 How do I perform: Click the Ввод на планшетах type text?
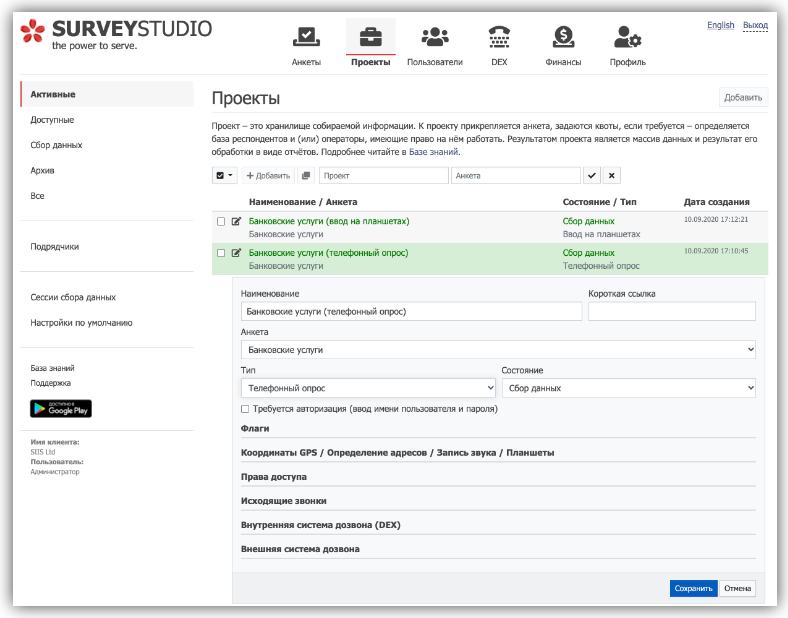(601, 234)
